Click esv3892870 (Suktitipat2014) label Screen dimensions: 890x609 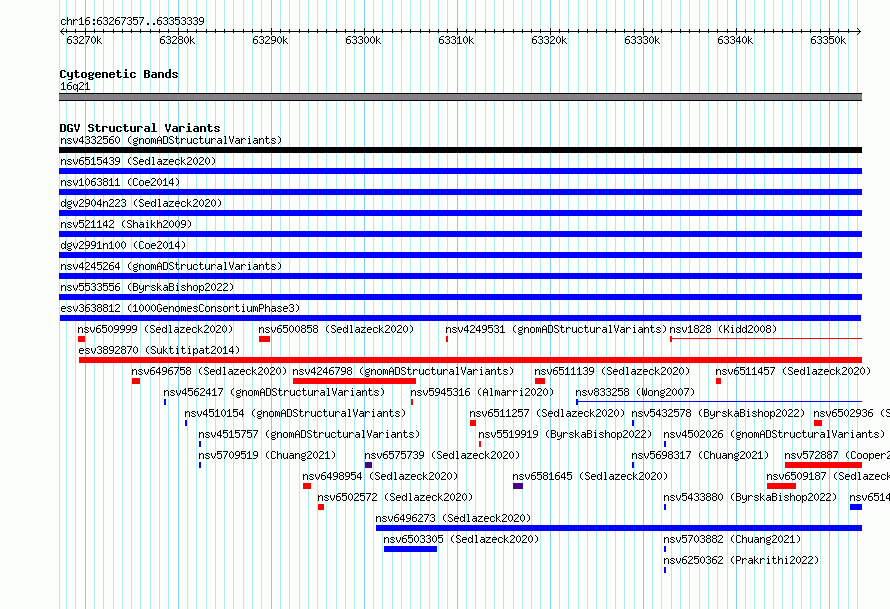pos(159,350)
